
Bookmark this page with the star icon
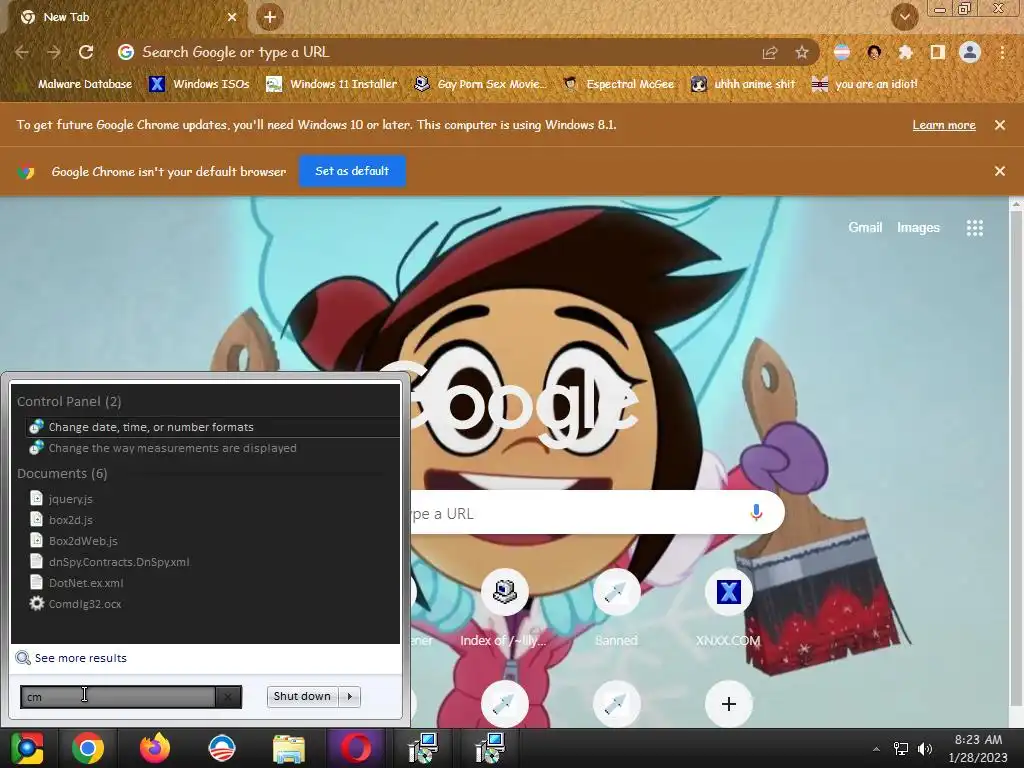[x=802, y=52]
